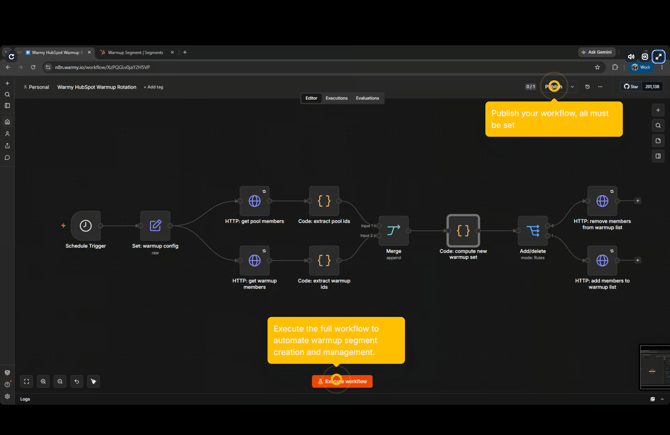Switch to the Editor tab

point(311,98)
